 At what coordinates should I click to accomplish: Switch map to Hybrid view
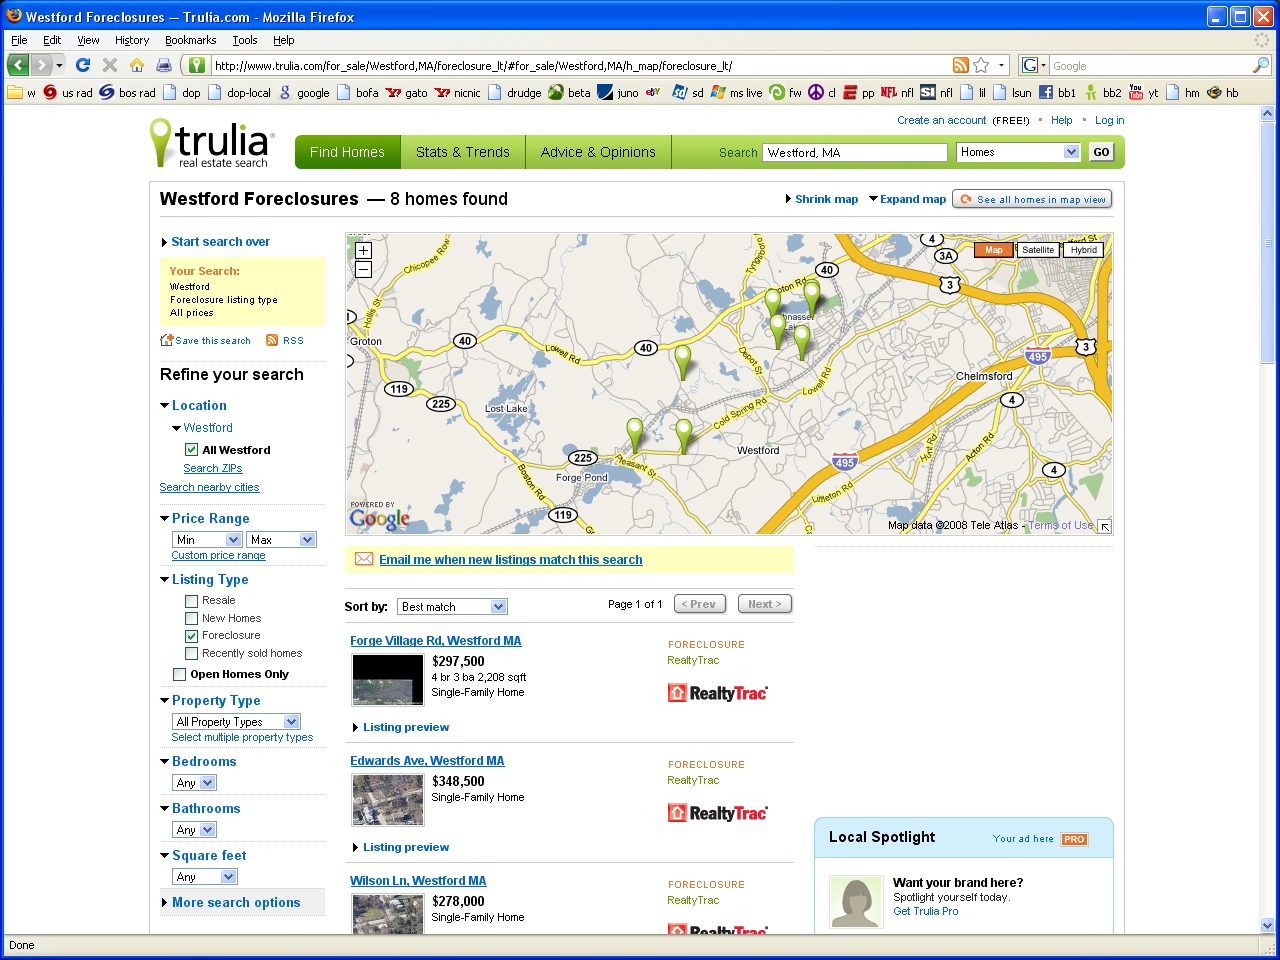click(1084, 250)
